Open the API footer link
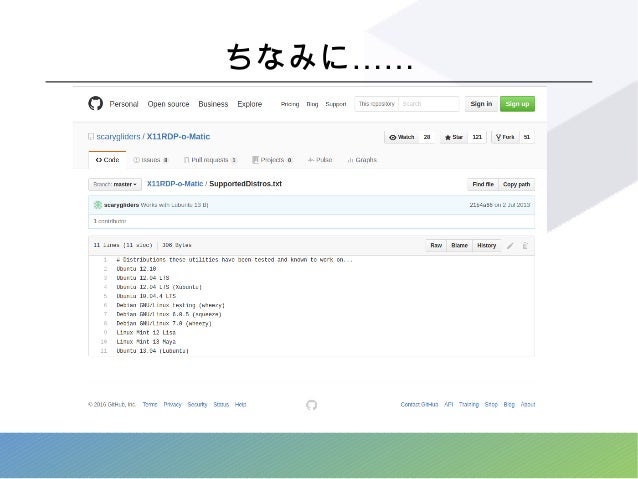Screen dimensions: 638x479 click(x=449, y=405)
